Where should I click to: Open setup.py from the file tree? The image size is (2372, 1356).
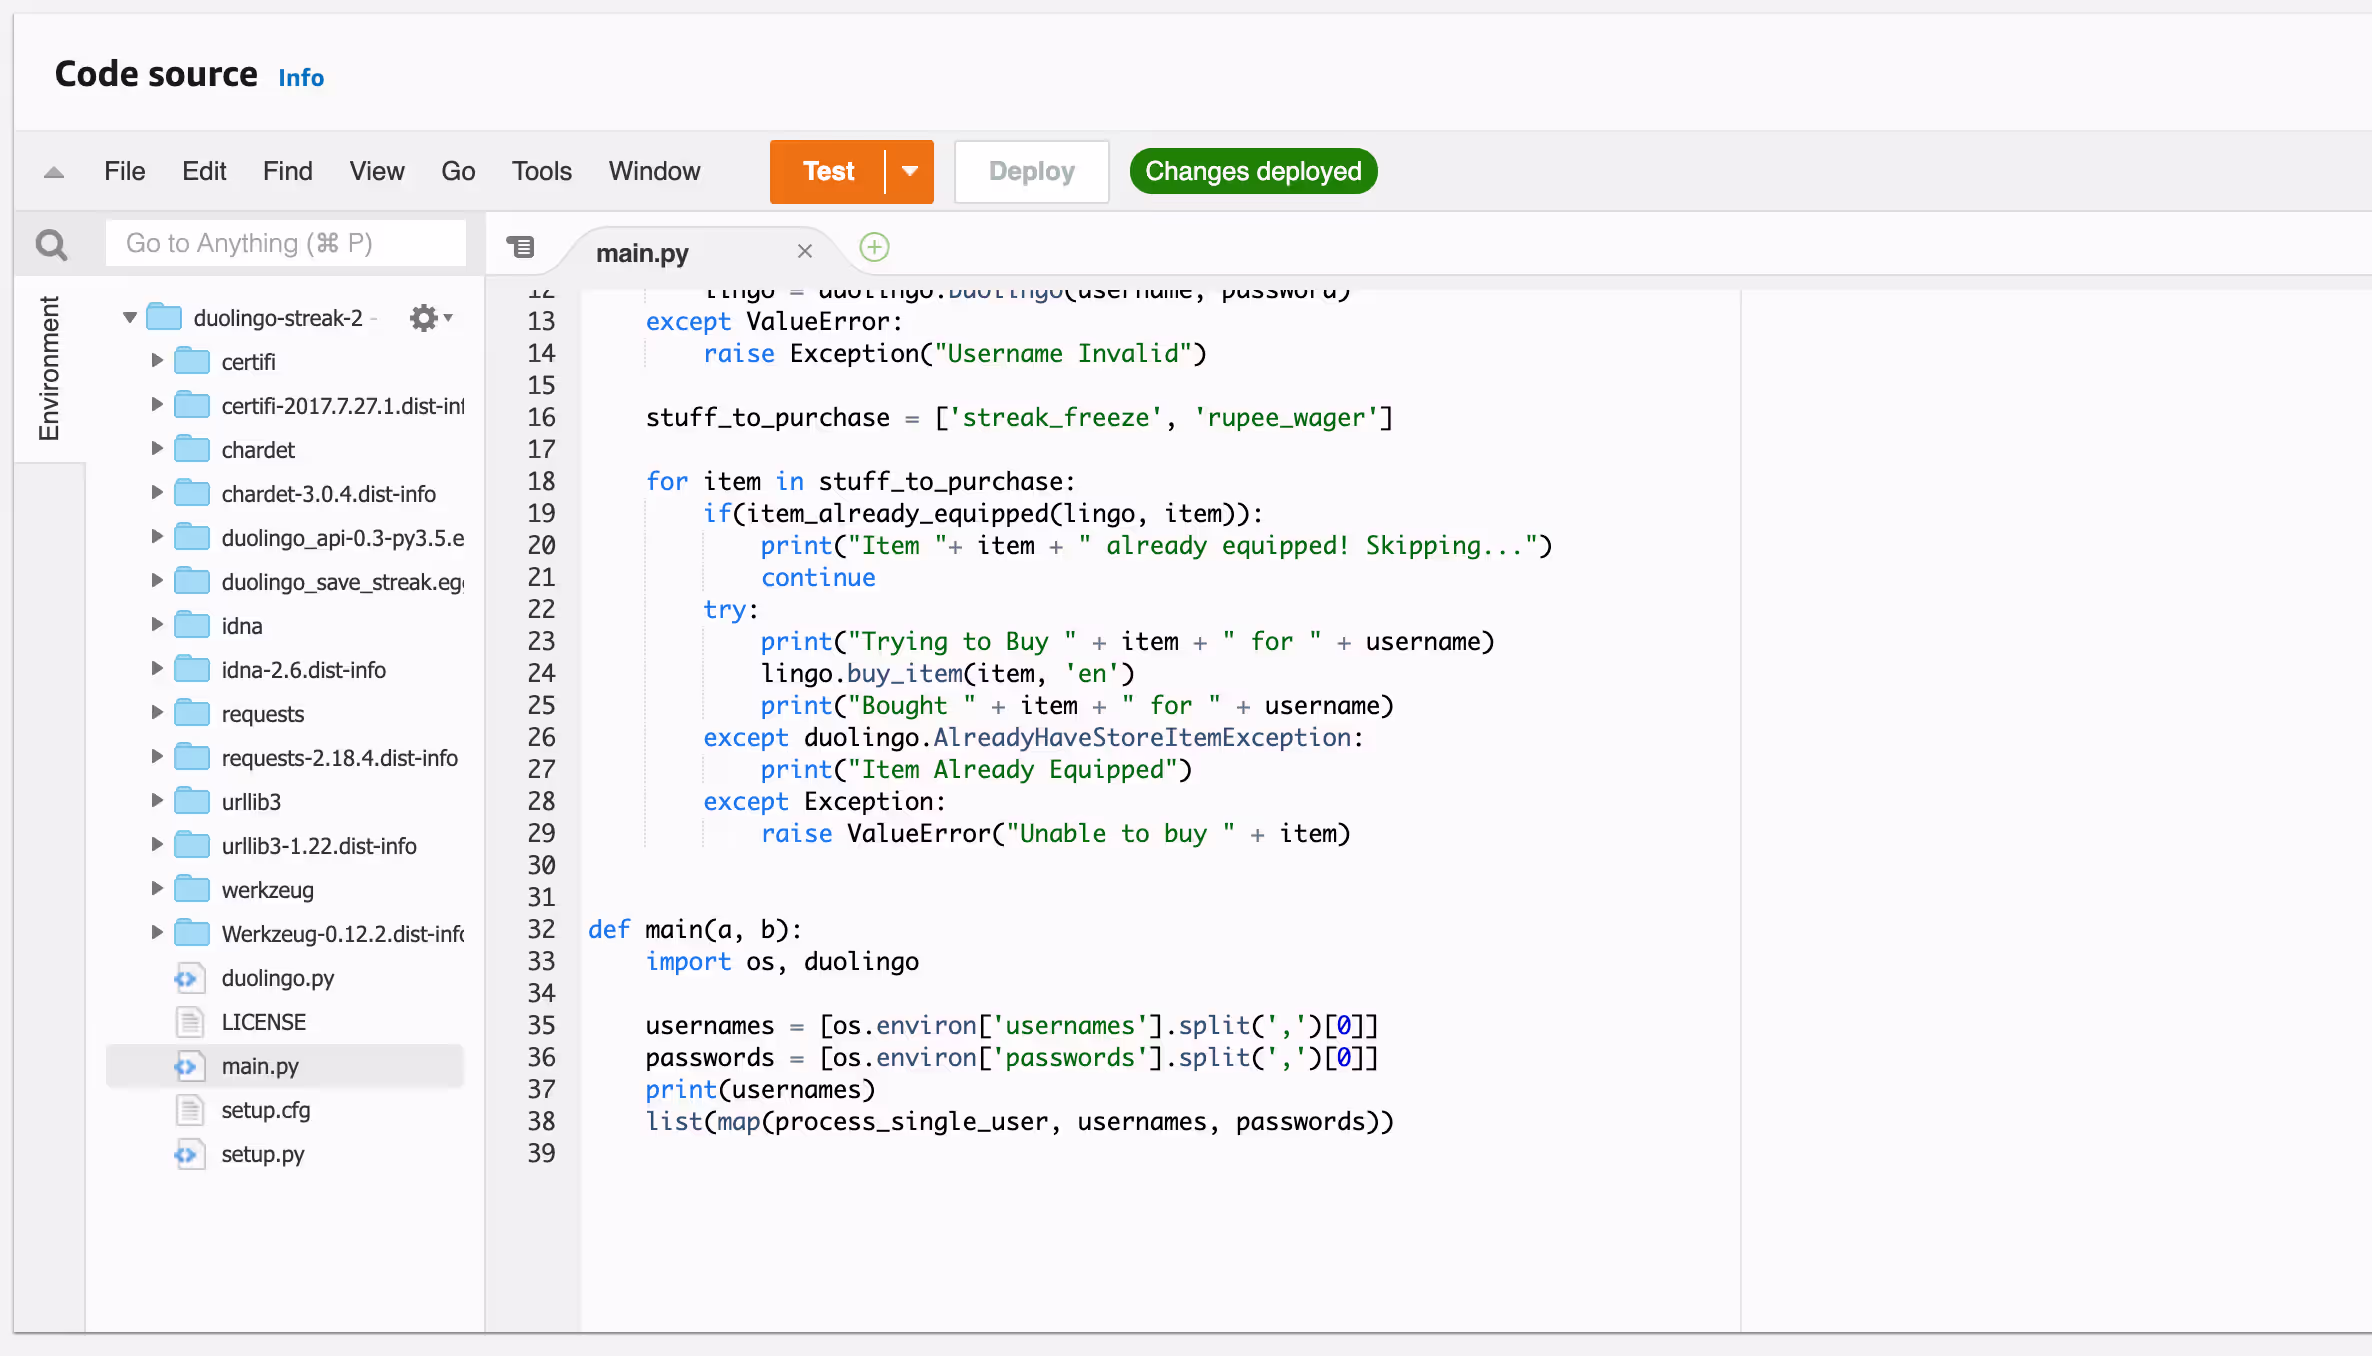263,1154
